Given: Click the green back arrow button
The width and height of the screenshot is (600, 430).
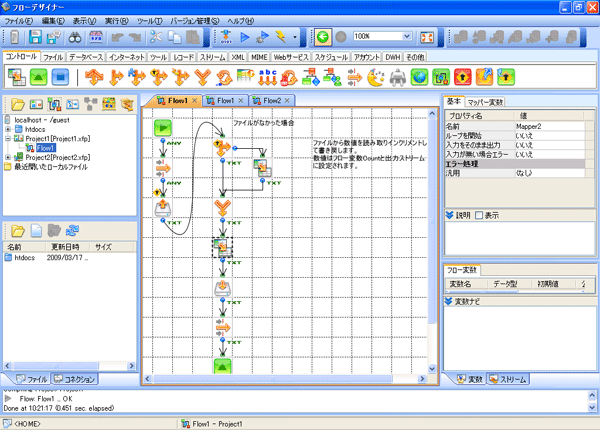Looking at the screenshot, I should (322, 37).
